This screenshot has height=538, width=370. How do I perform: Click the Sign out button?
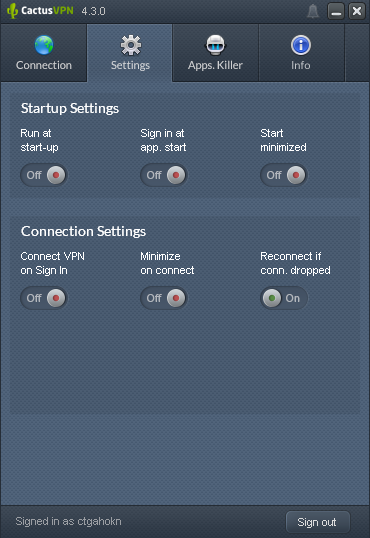(318, 522)
